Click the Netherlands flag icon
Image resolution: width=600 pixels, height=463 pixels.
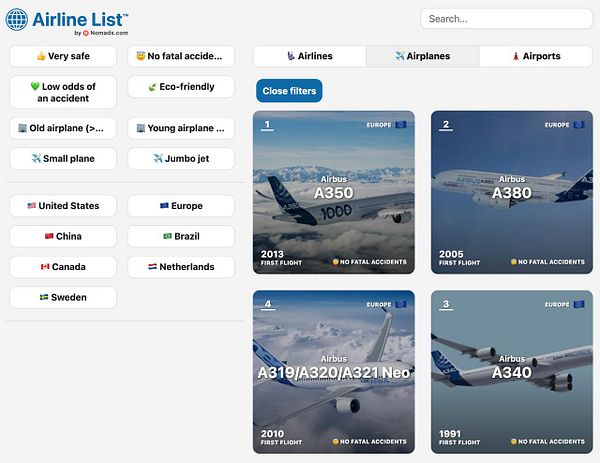[x=152, y=267]
